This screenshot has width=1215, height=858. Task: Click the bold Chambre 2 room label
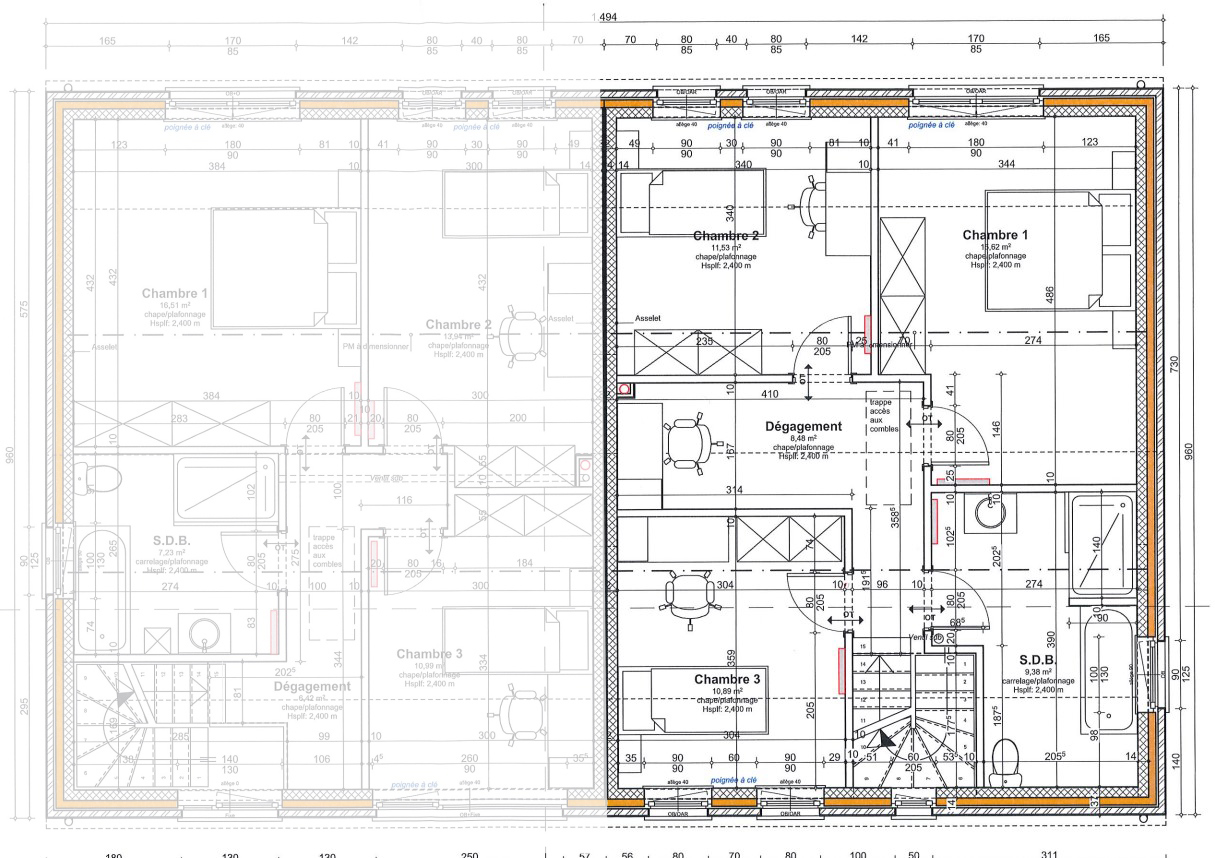(x=726, y=235)
